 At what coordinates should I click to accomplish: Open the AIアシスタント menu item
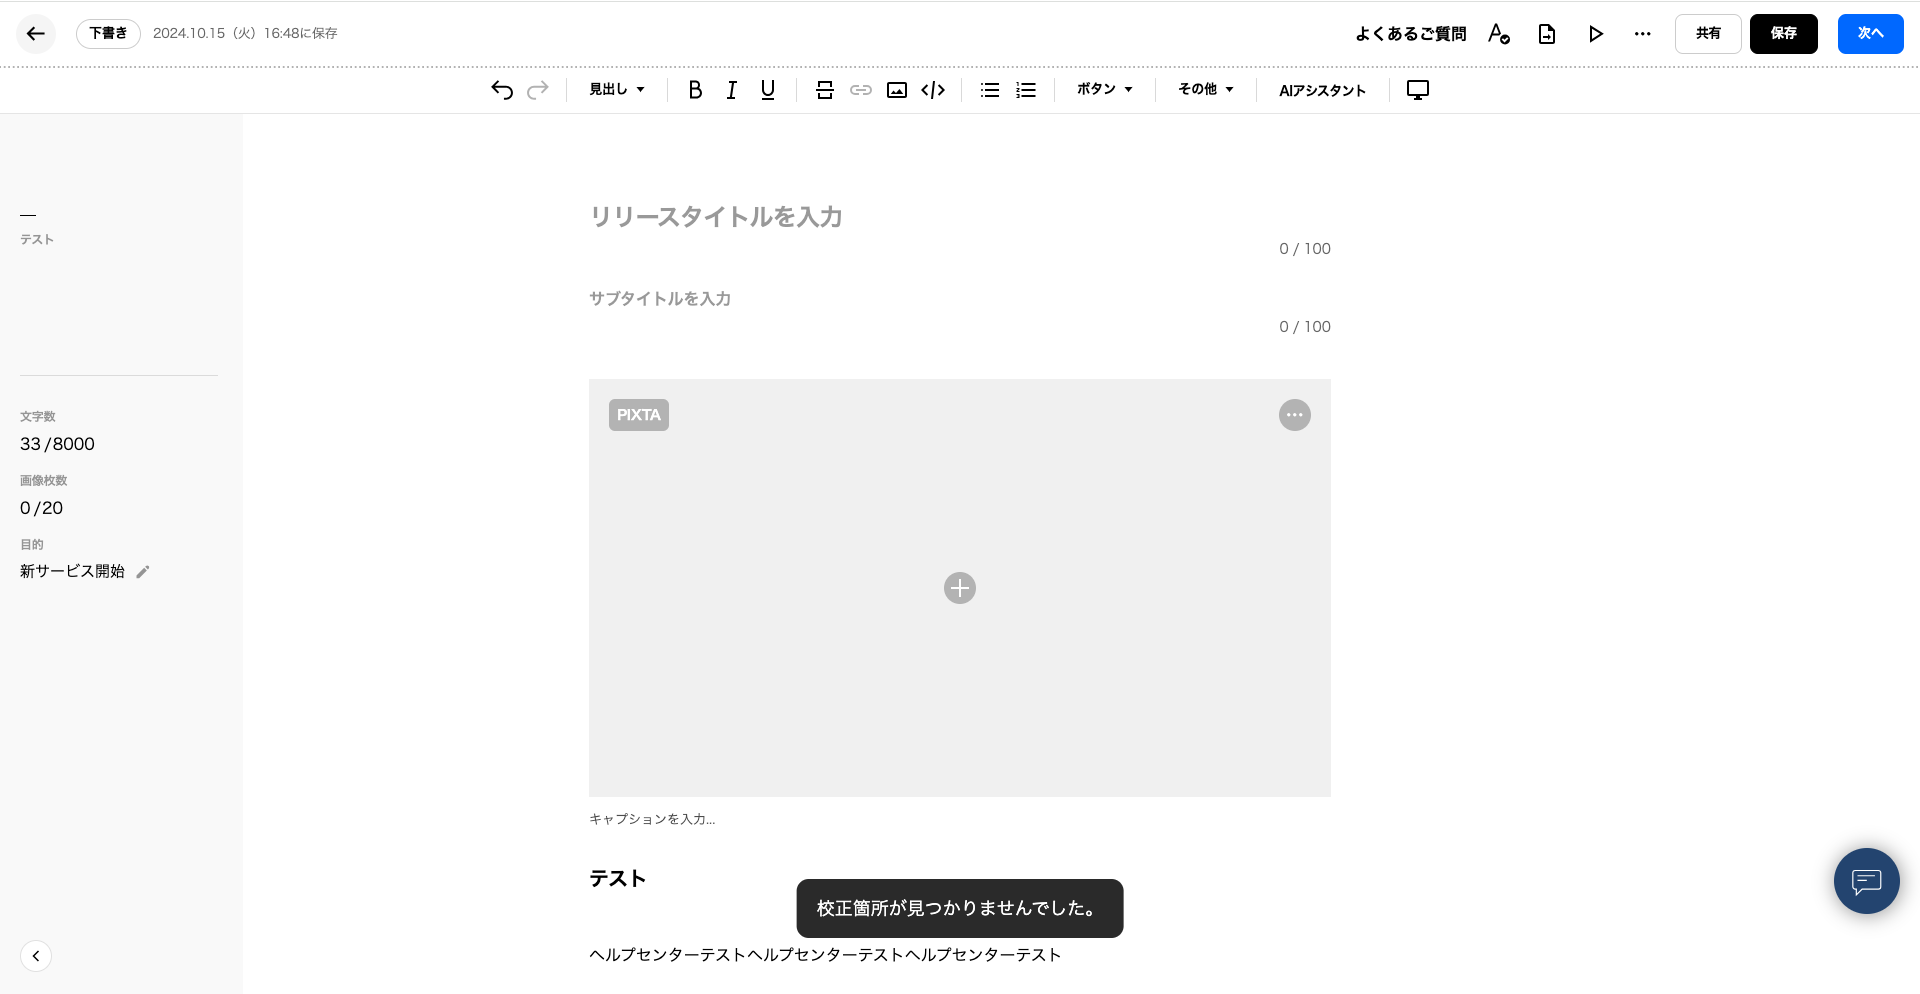pyautogui.click(x=1322, y=90)
